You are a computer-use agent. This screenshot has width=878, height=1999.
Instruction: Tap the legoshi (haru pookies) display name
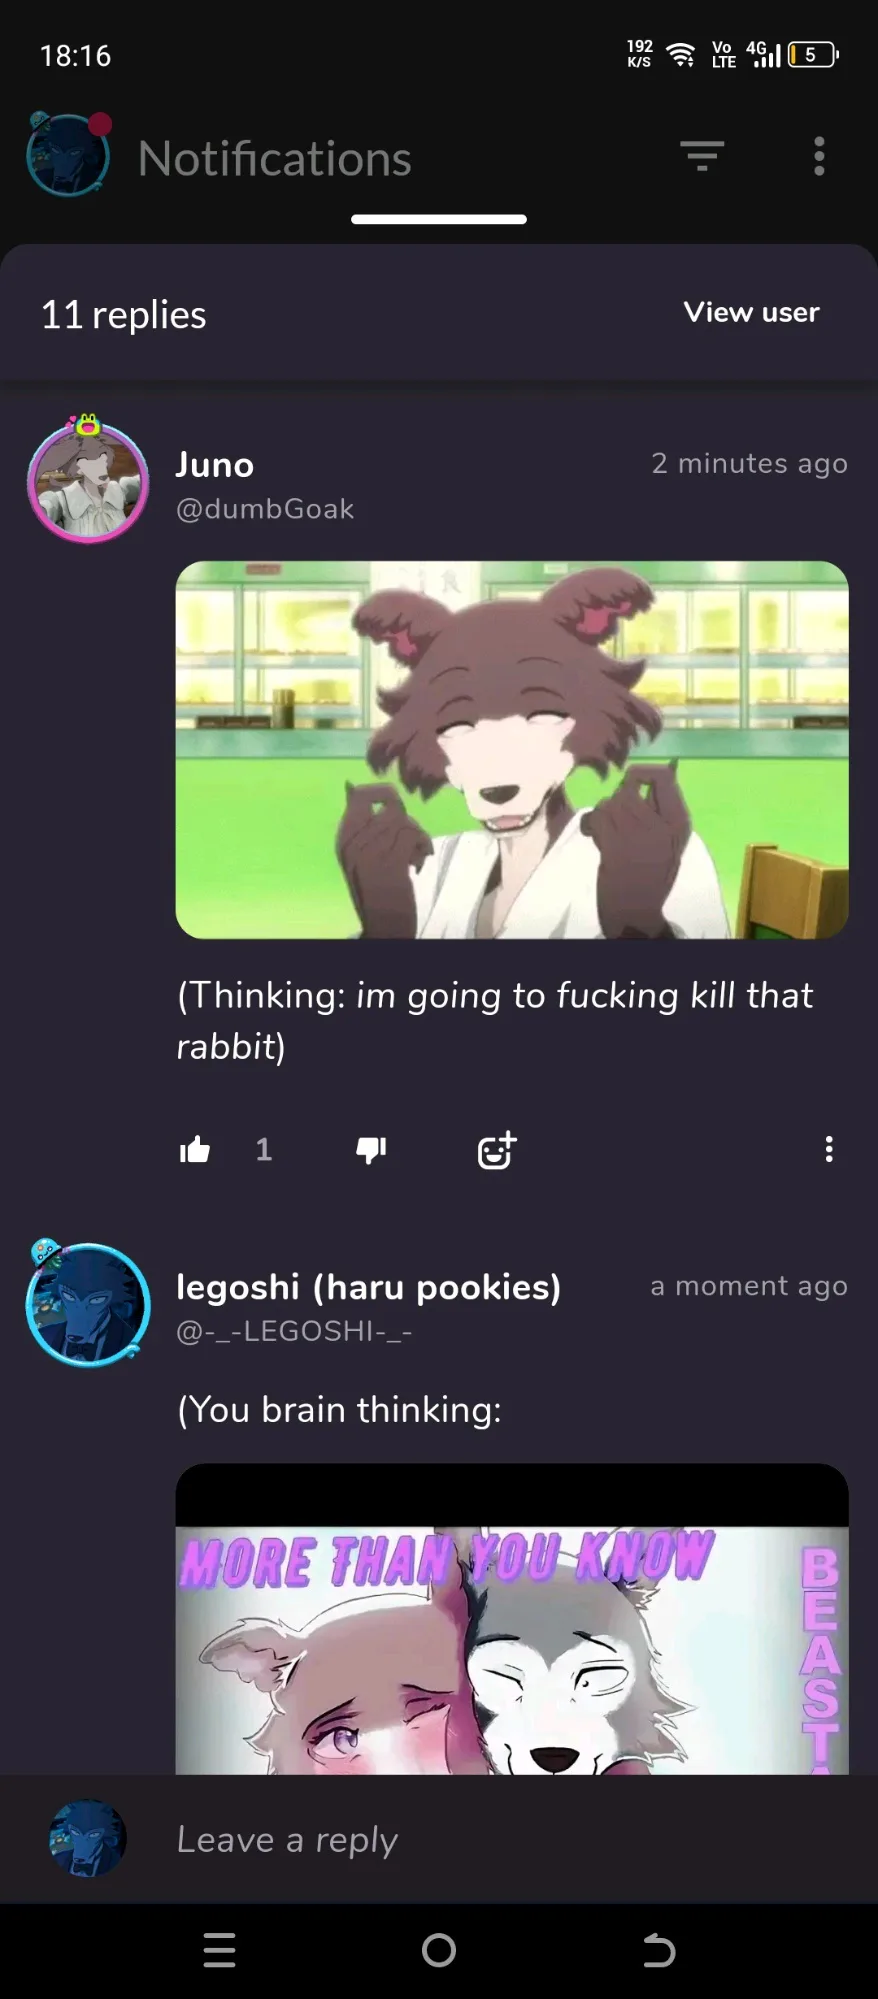(368, 1287)
